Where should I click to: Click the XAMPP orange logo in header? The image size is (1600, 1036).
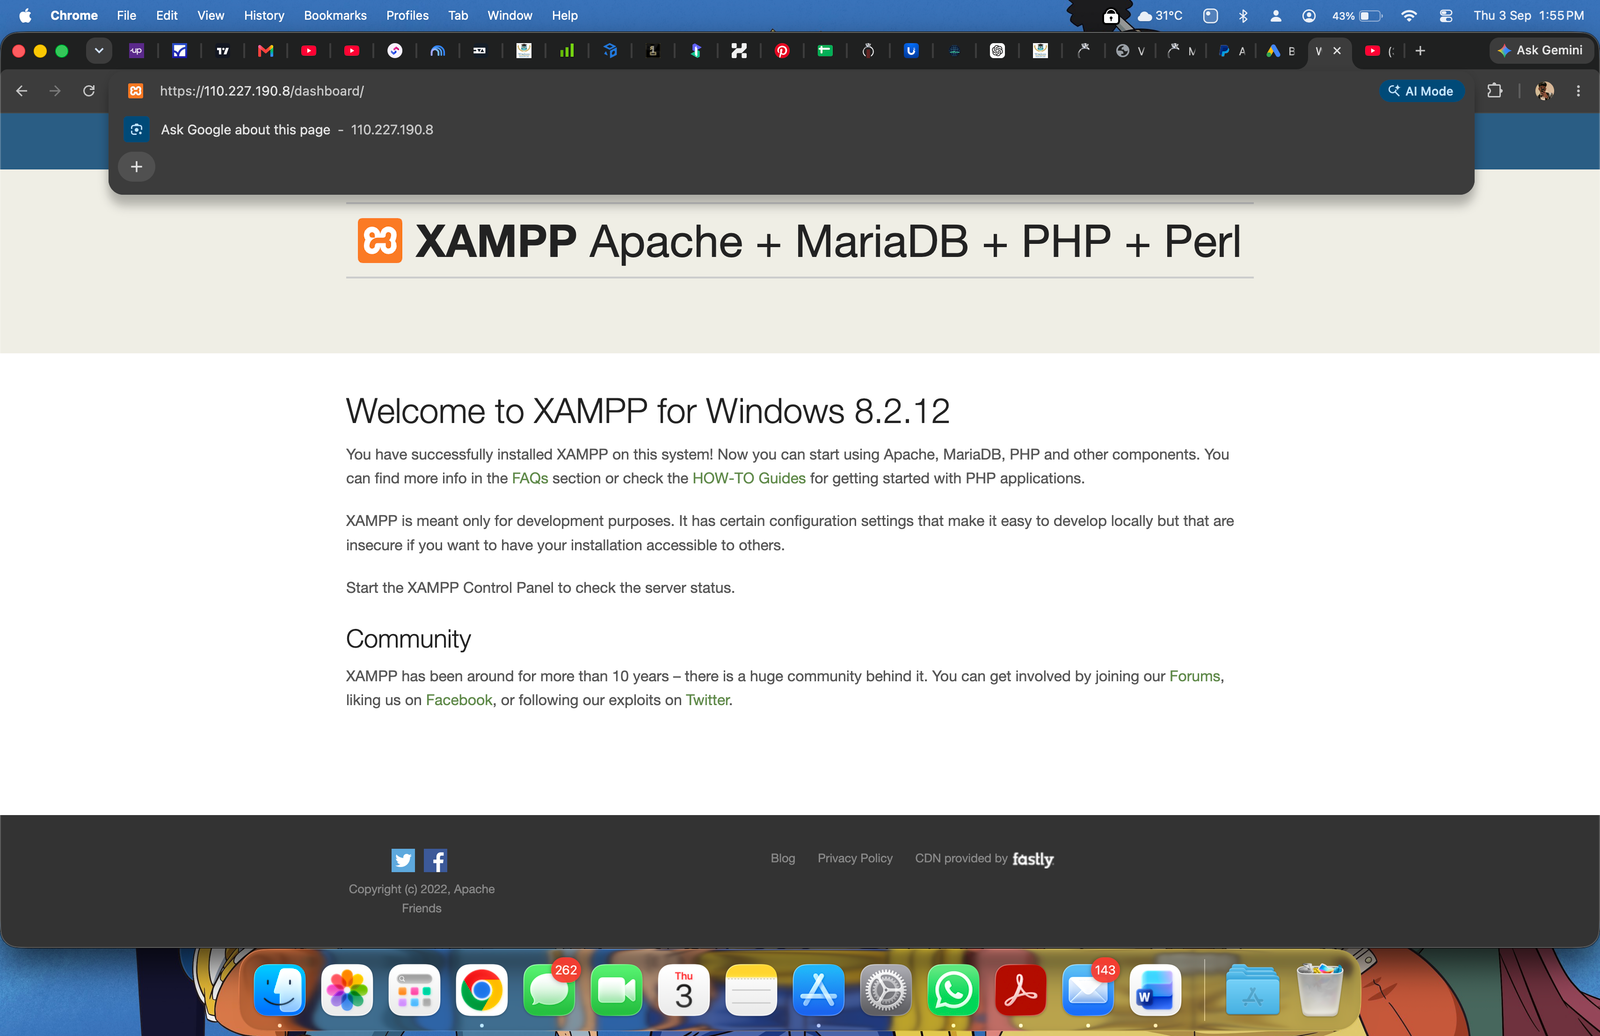[x=380, y=241]
